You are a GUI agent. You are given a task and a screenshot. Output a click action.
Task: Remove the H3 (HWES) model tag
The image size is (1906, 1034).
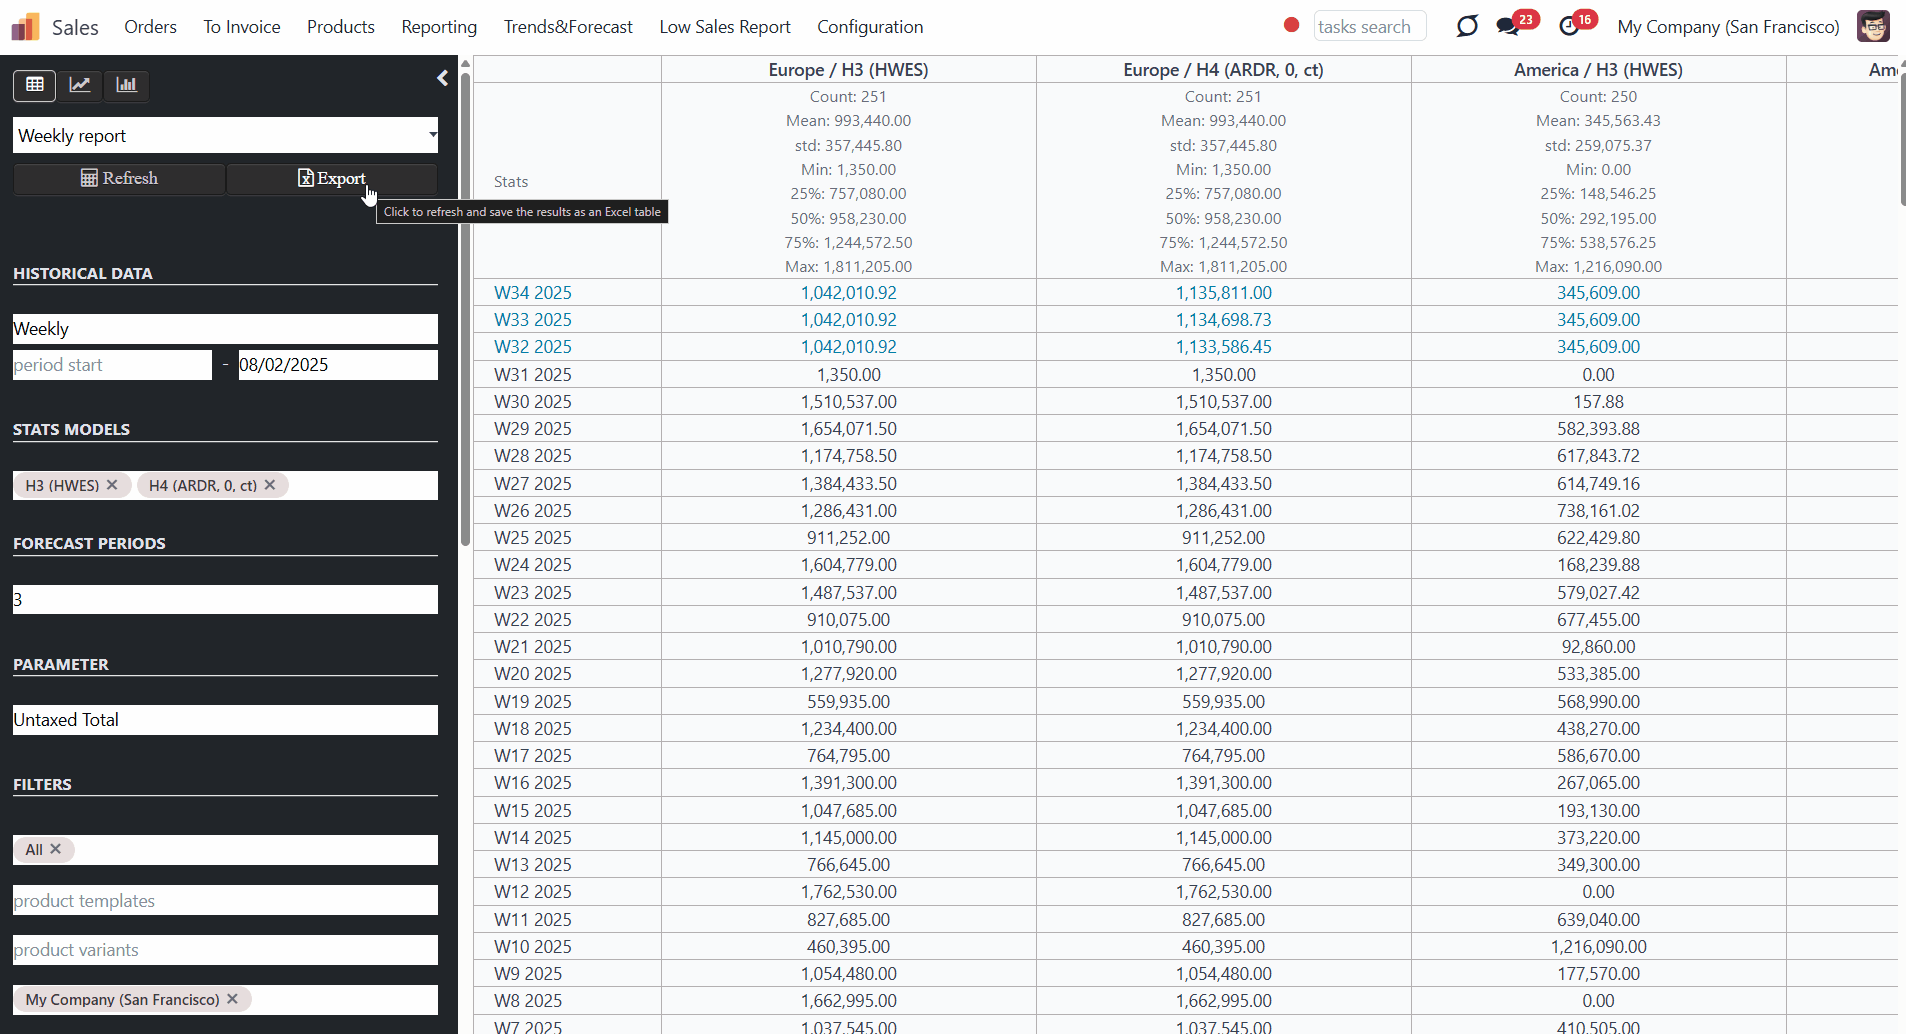pos(112,485)
